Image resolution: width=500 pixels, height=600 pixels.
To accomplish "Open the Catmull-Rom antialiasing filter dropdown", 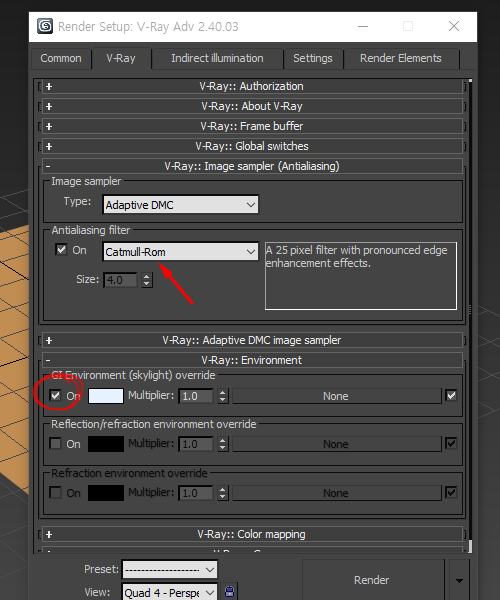I will [181, 252].
